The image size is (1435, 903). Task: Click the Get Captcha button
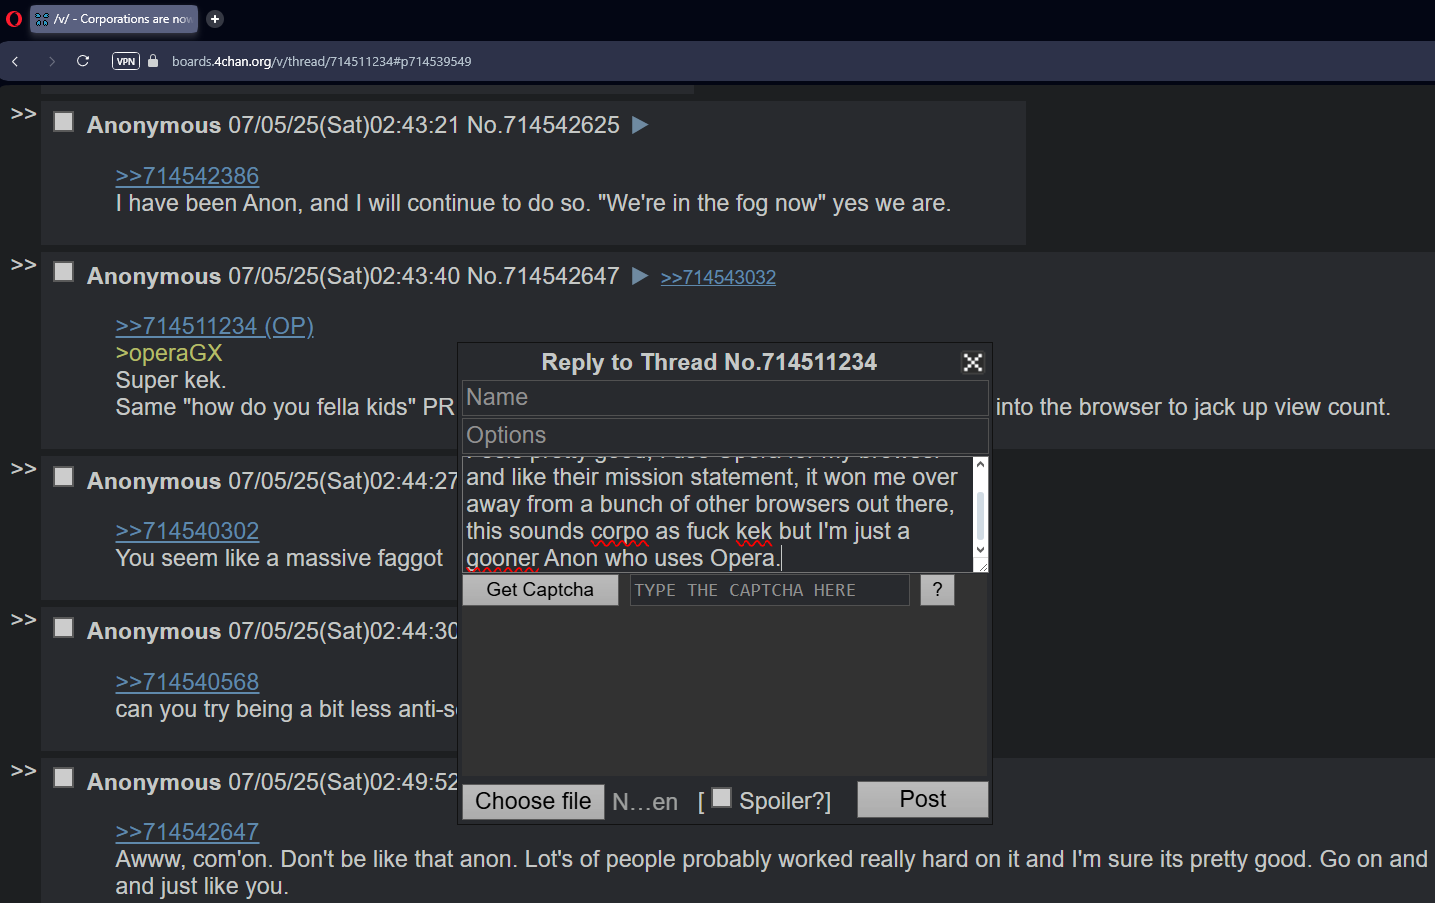tap(540, 590)
